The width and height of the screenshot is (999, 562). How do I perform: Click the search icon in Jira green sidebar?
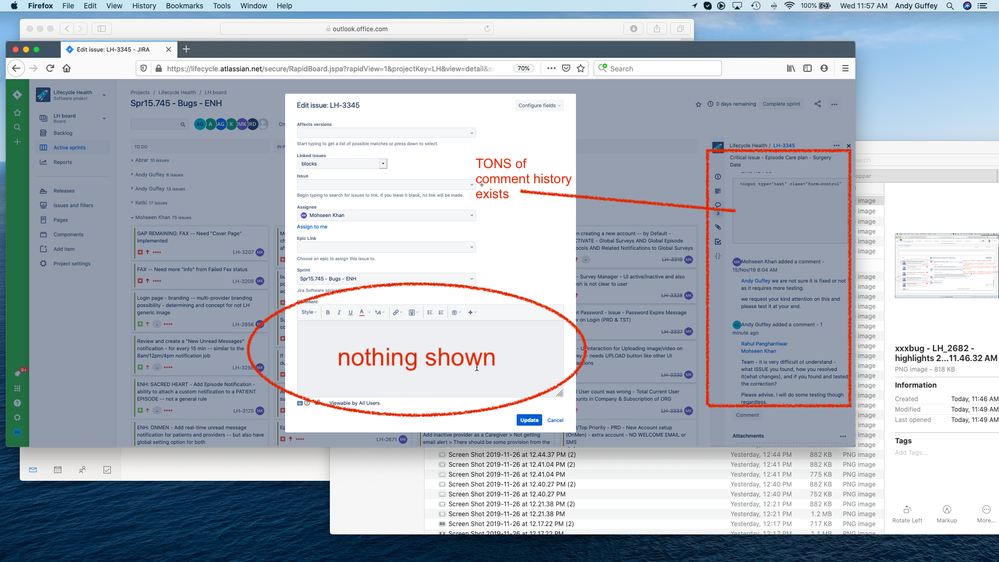(17, 127)
